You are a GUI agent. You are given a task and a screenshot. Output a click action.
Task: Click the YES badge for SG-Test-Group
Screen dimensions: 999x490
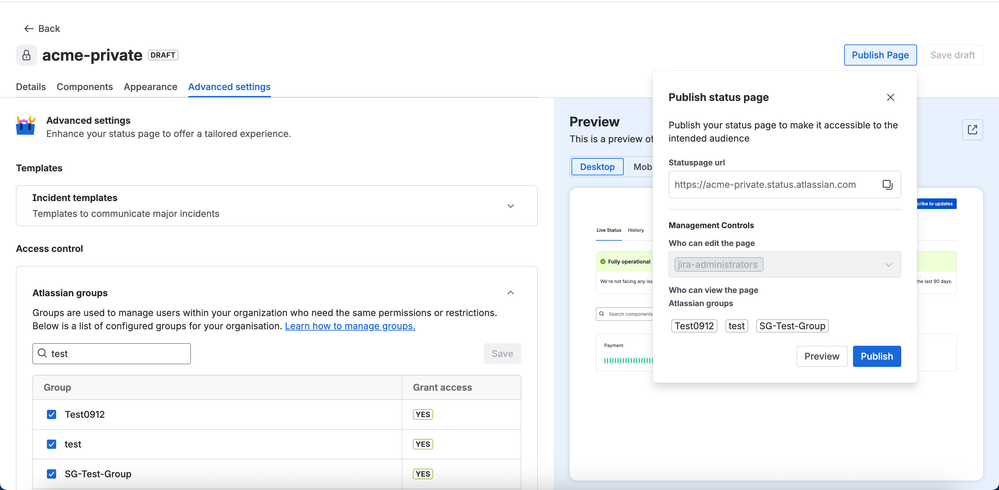point(423,474)
